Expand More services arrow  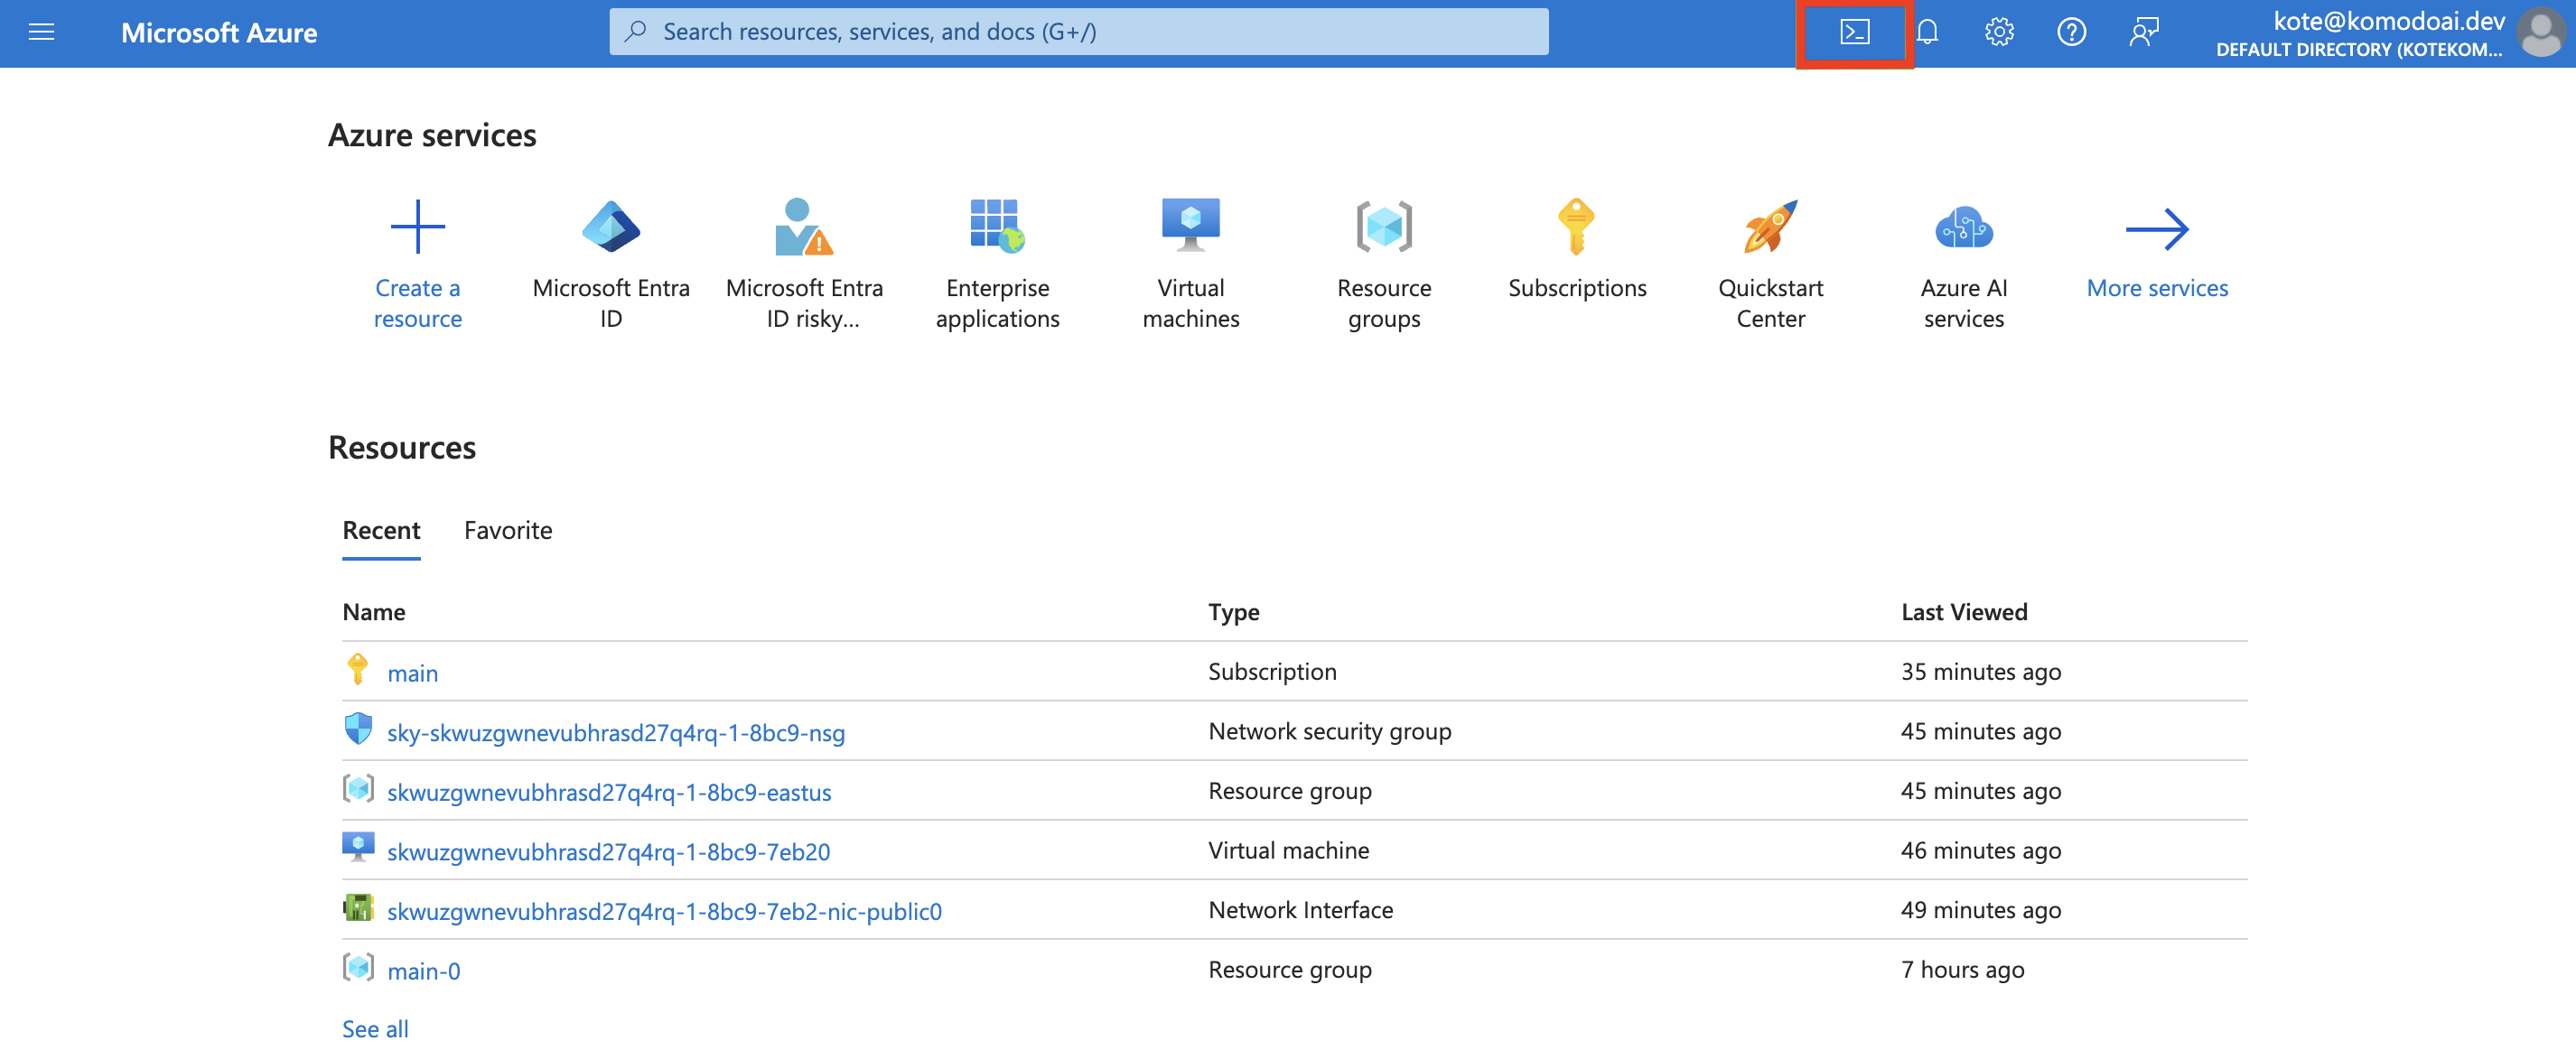tap(2156, 229)
